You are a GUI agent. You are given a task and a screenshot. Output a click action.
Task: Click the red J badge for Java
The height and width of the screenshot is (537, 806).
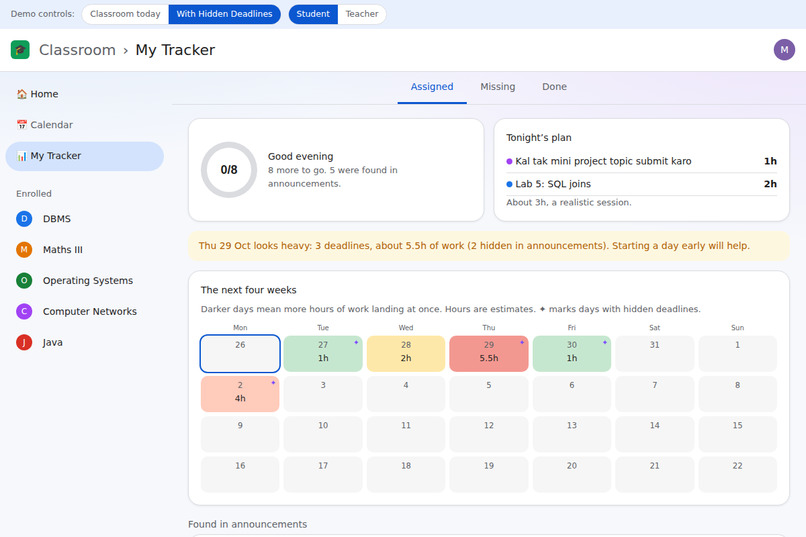[x=24, y=342]
